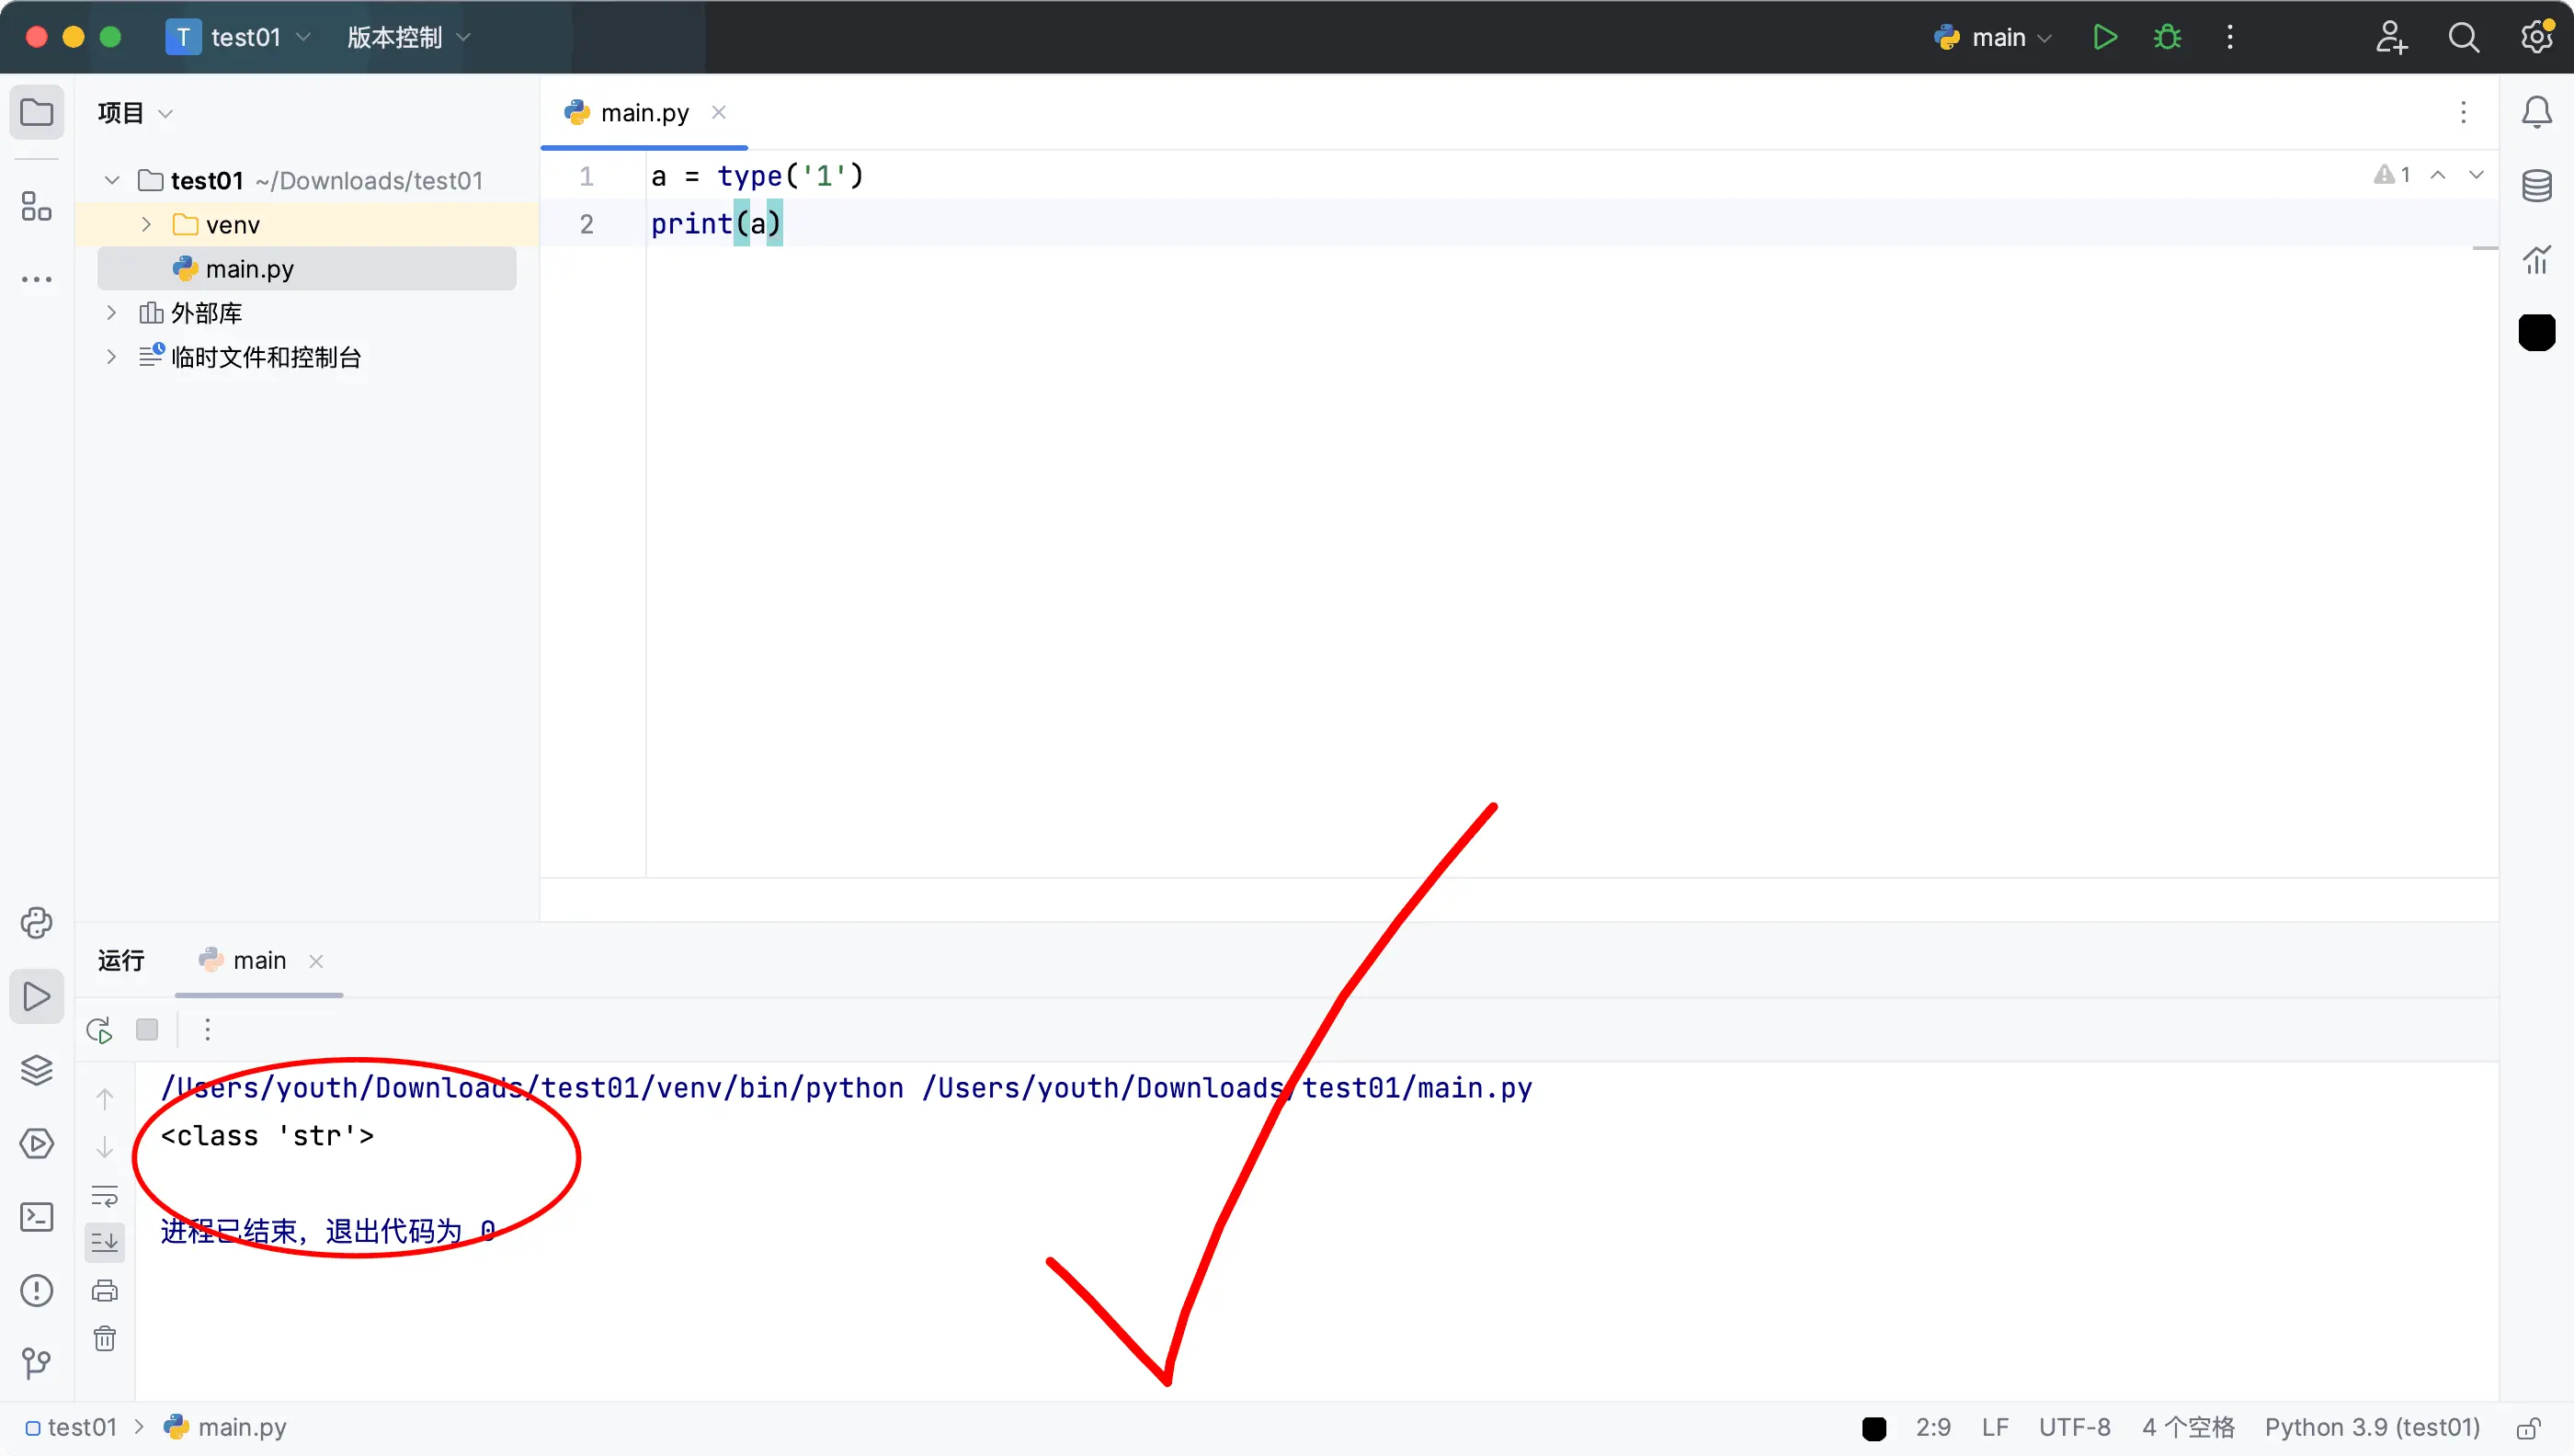Clear run output with the trash icon

tap(105, 1338)
